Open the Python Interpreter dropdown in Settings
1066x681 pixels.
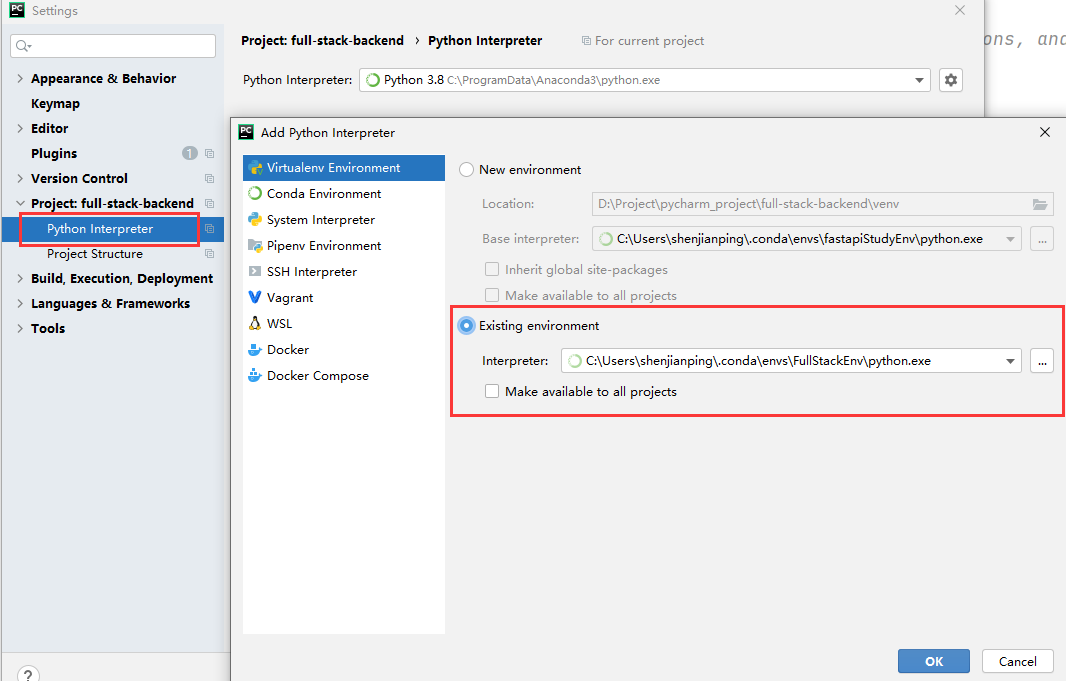[919, 80]
